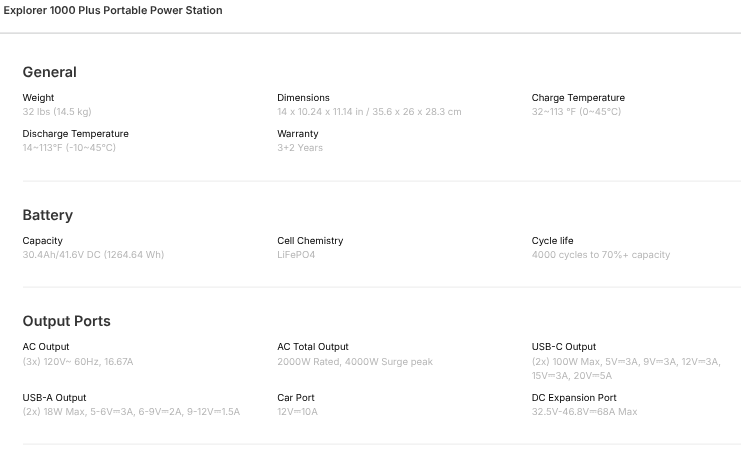This screenshot has width=741, height=468.
Task: Select the Discharge Temperature label
Action: pos(75,134)
